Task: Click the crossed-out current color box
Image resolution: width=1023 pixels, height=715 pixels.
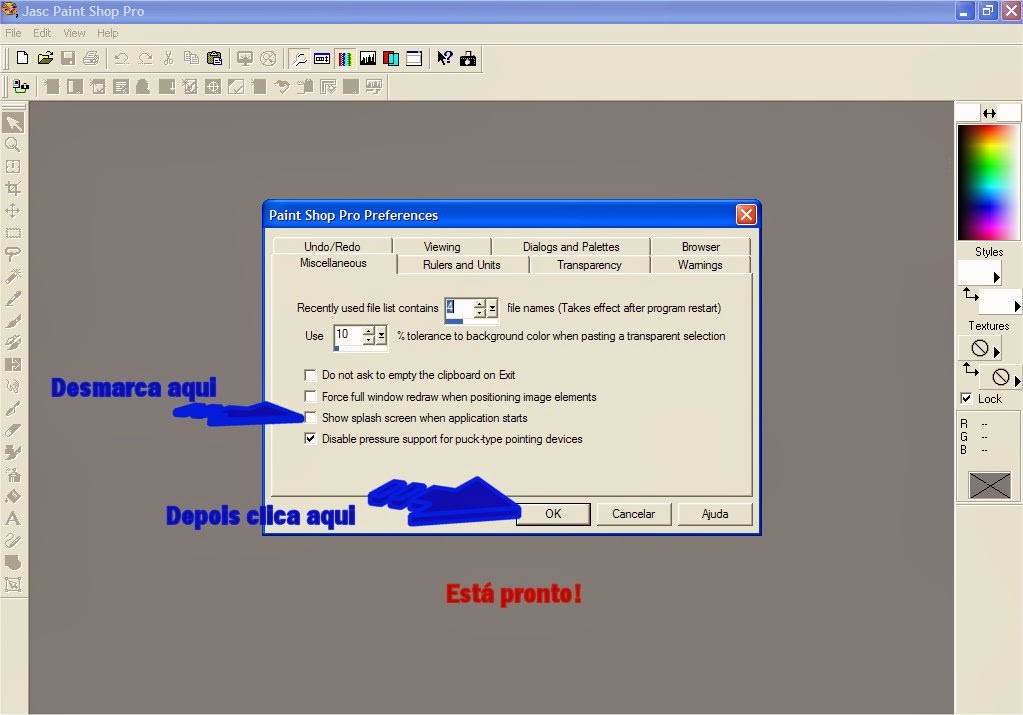Action: 990,485
